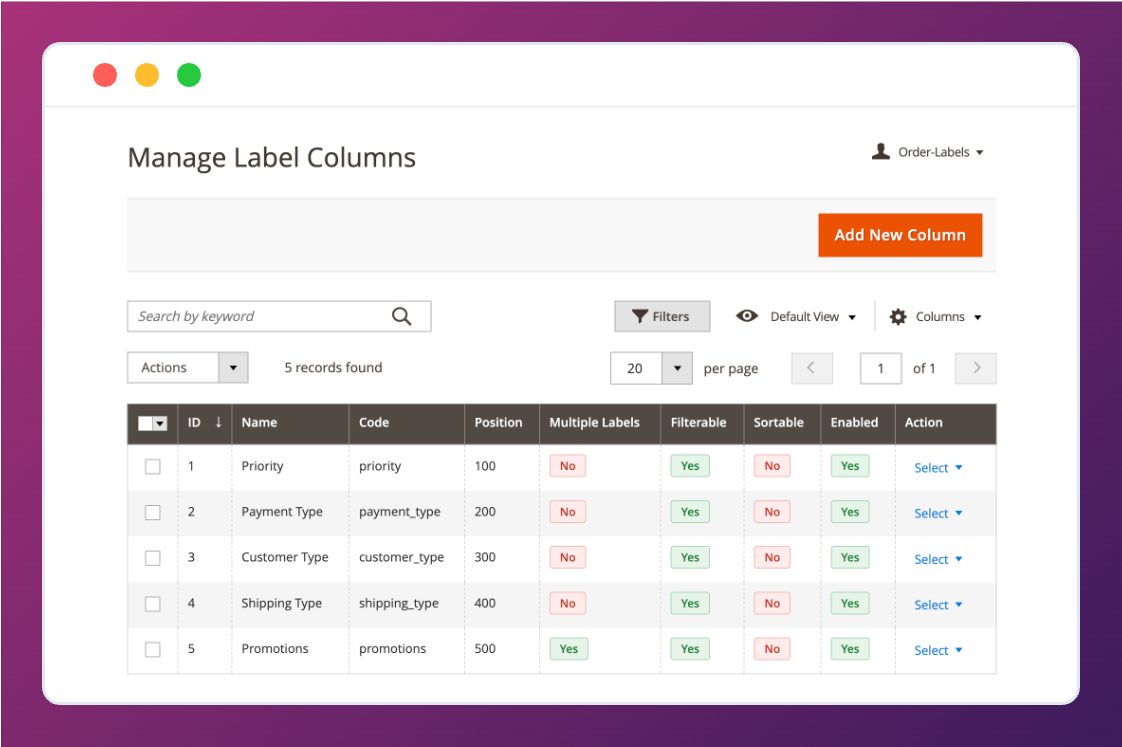Open the header mass-select dropdown arrow
Screen dimensions: 1122x747
coord(160,423)
